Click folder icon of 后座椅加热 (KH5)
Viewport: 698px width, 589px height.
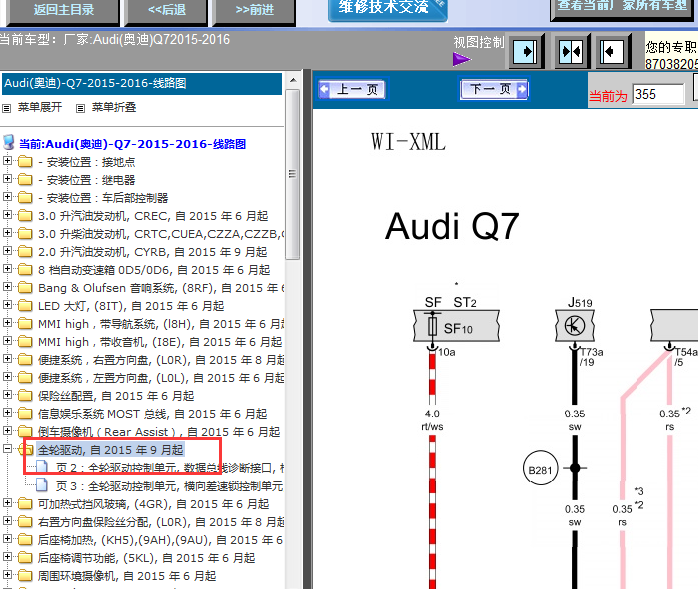click(25, 540)
